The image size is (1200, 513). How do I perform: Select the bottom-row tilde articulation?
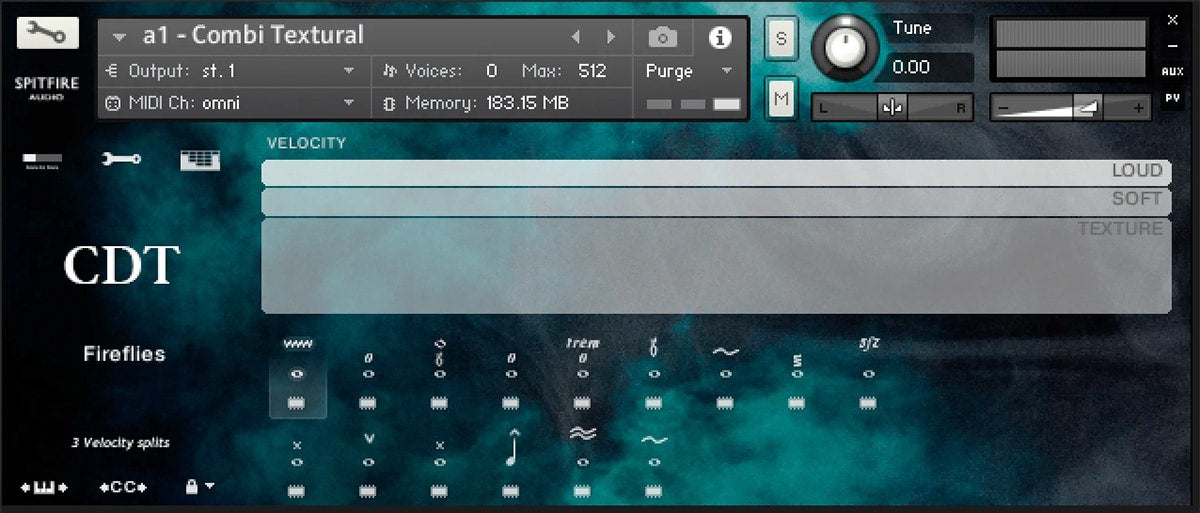click(x=654, y=450)
